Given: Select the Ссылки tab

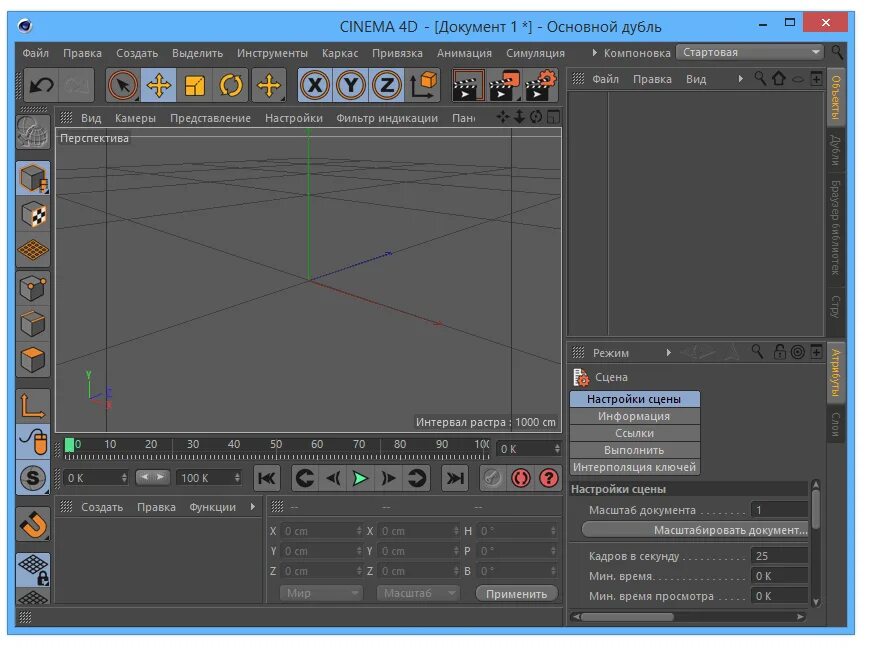Looking at the screenshot, I should pos(635,433).
